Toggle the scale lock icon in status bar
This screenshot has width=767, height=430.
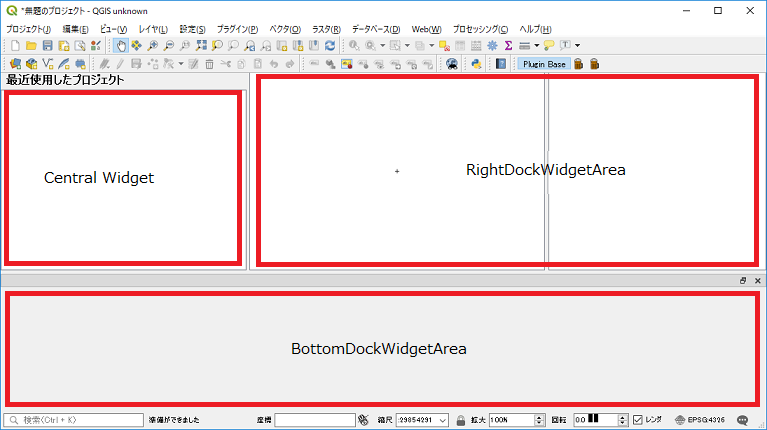tap(460, 420)
